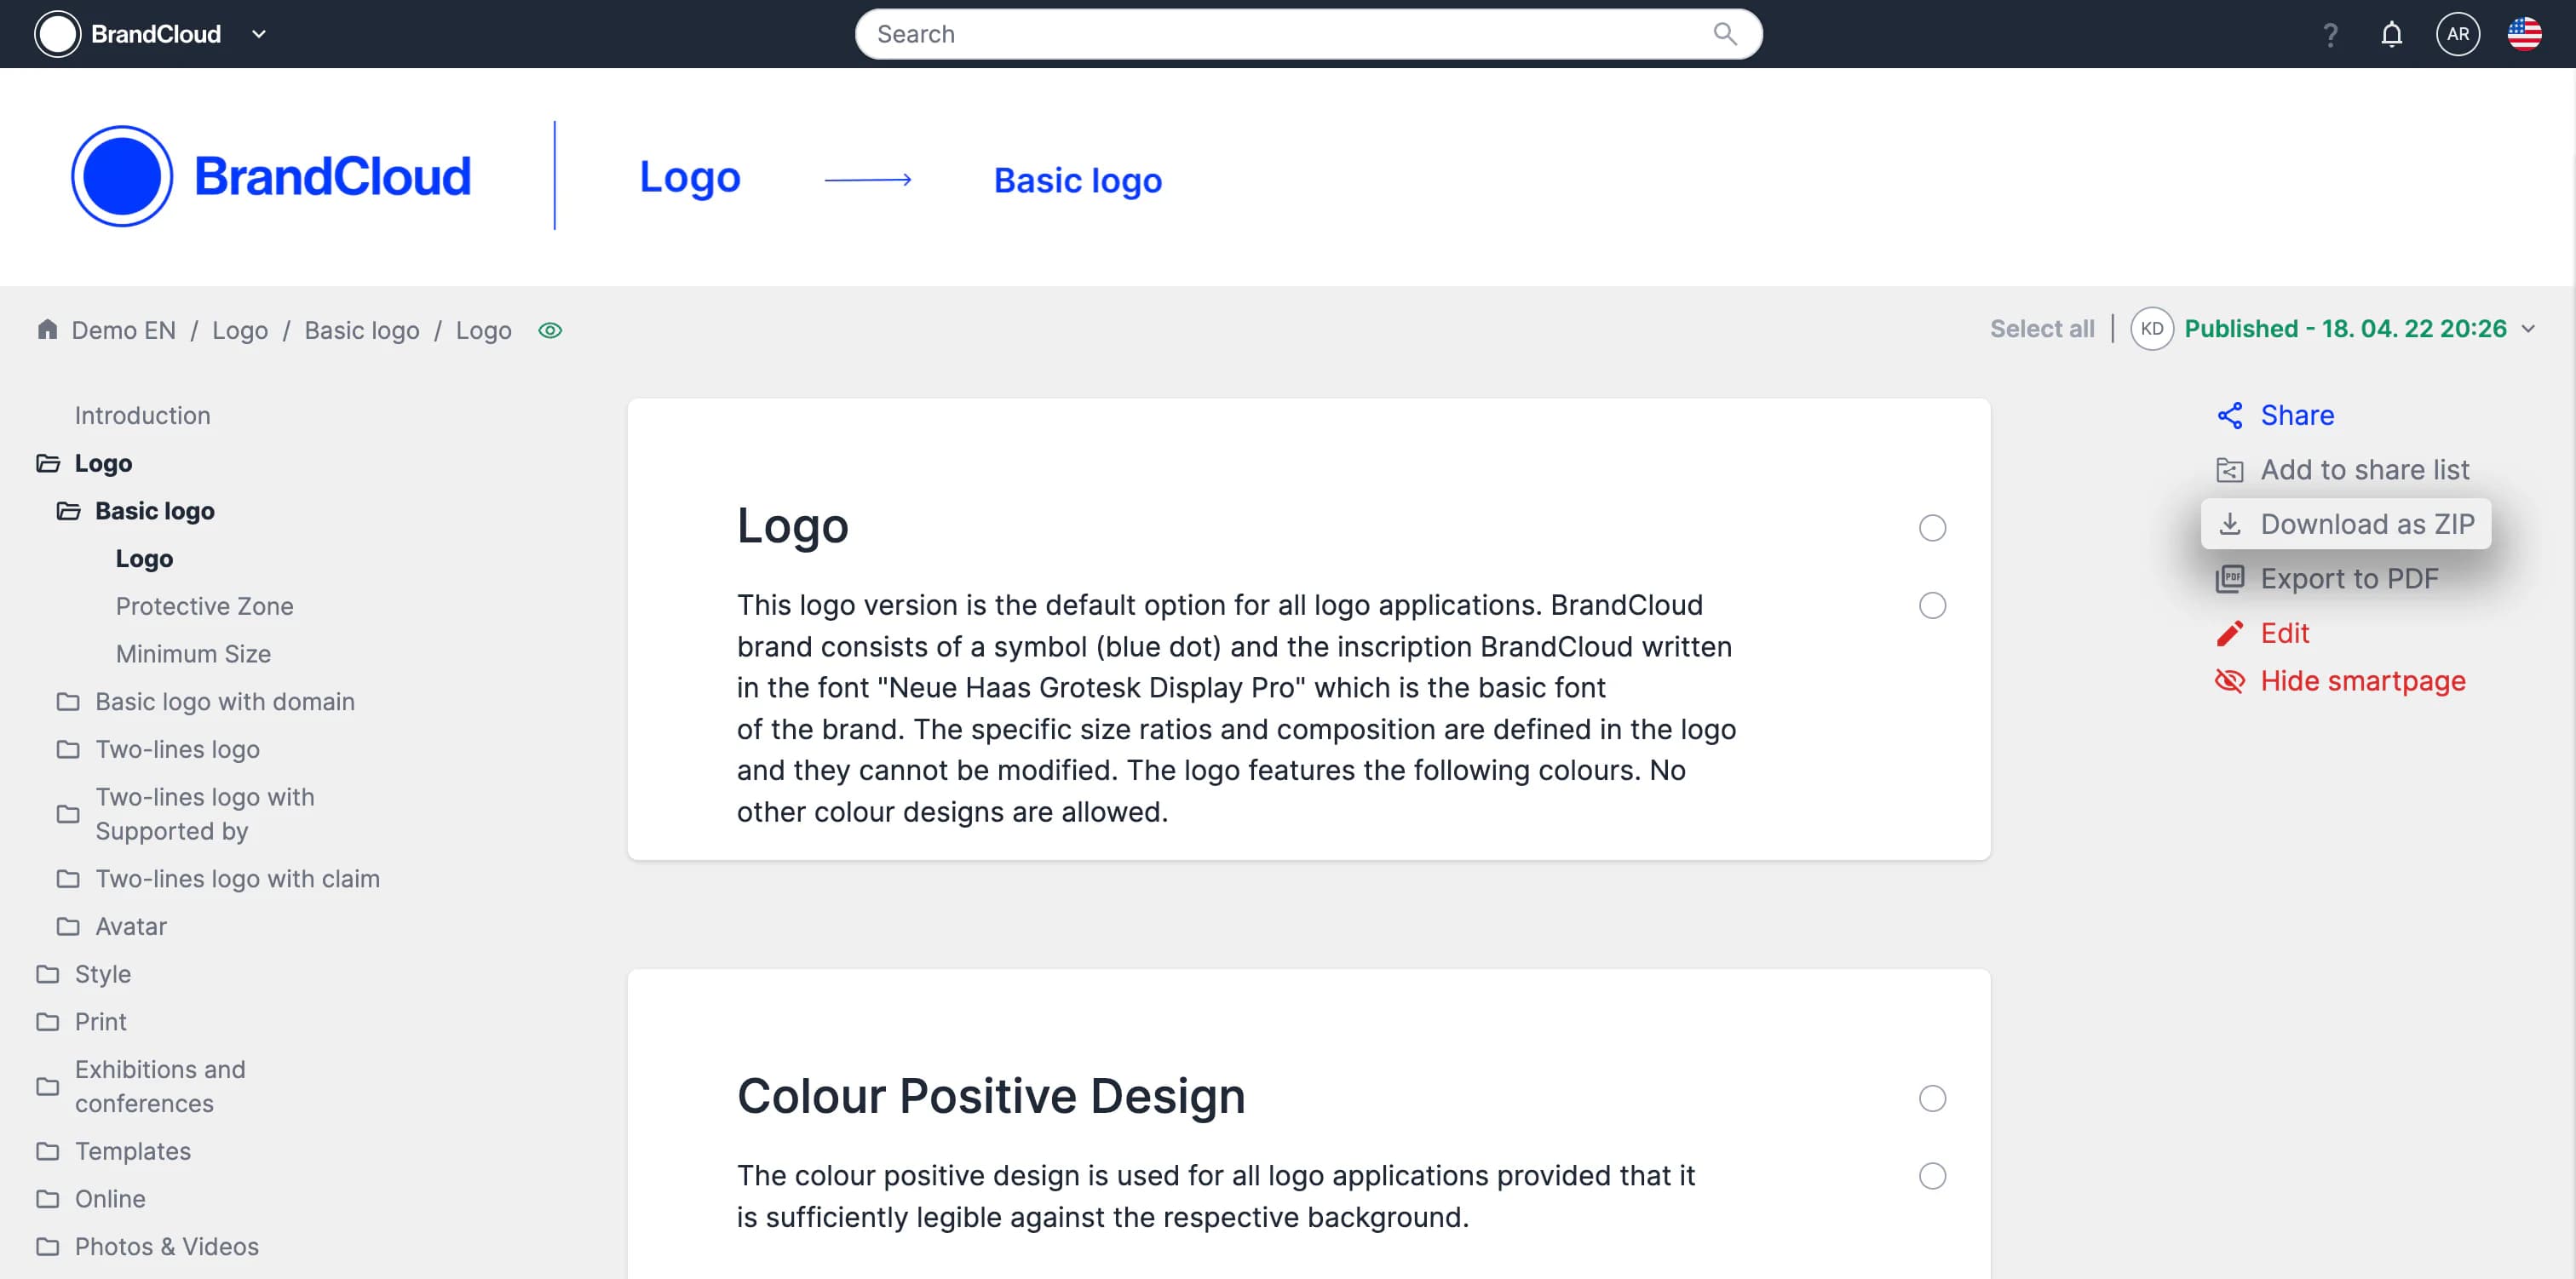The height and width of the screenshot is (1279, 2576).
Task: Click the Download as ZIP icon
Action: 2230,524
